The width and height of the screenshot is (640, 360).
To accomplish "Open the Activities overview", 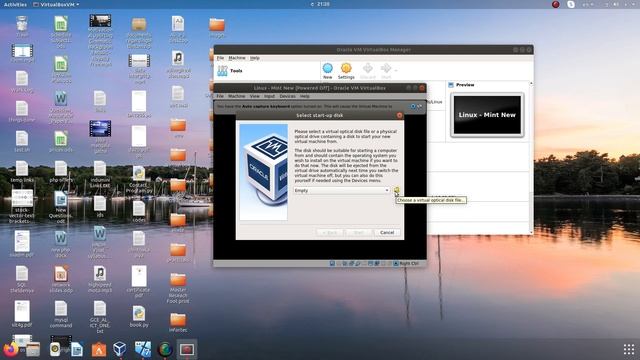I will click(x=15, y=4).
